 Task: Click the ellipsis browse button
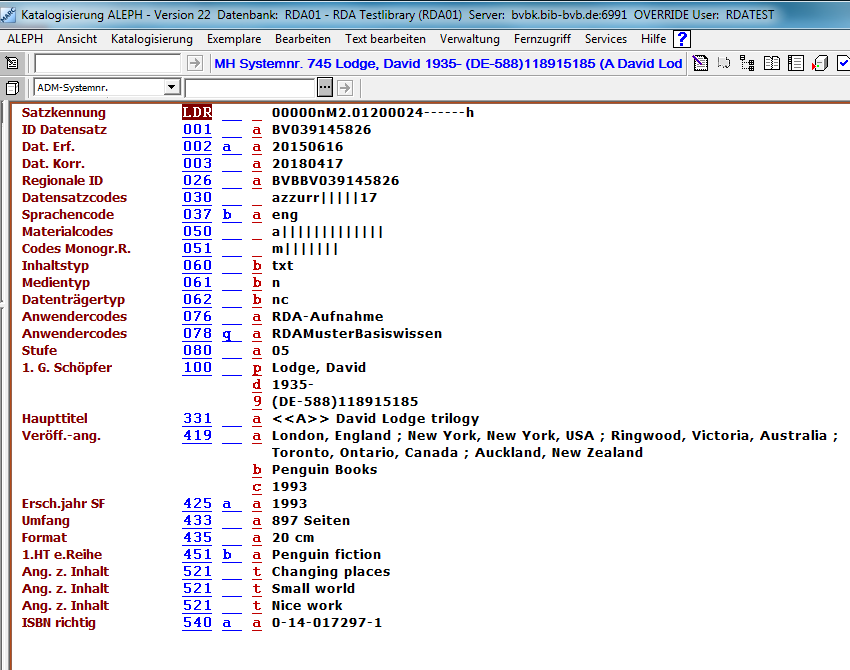coord(324,88)
